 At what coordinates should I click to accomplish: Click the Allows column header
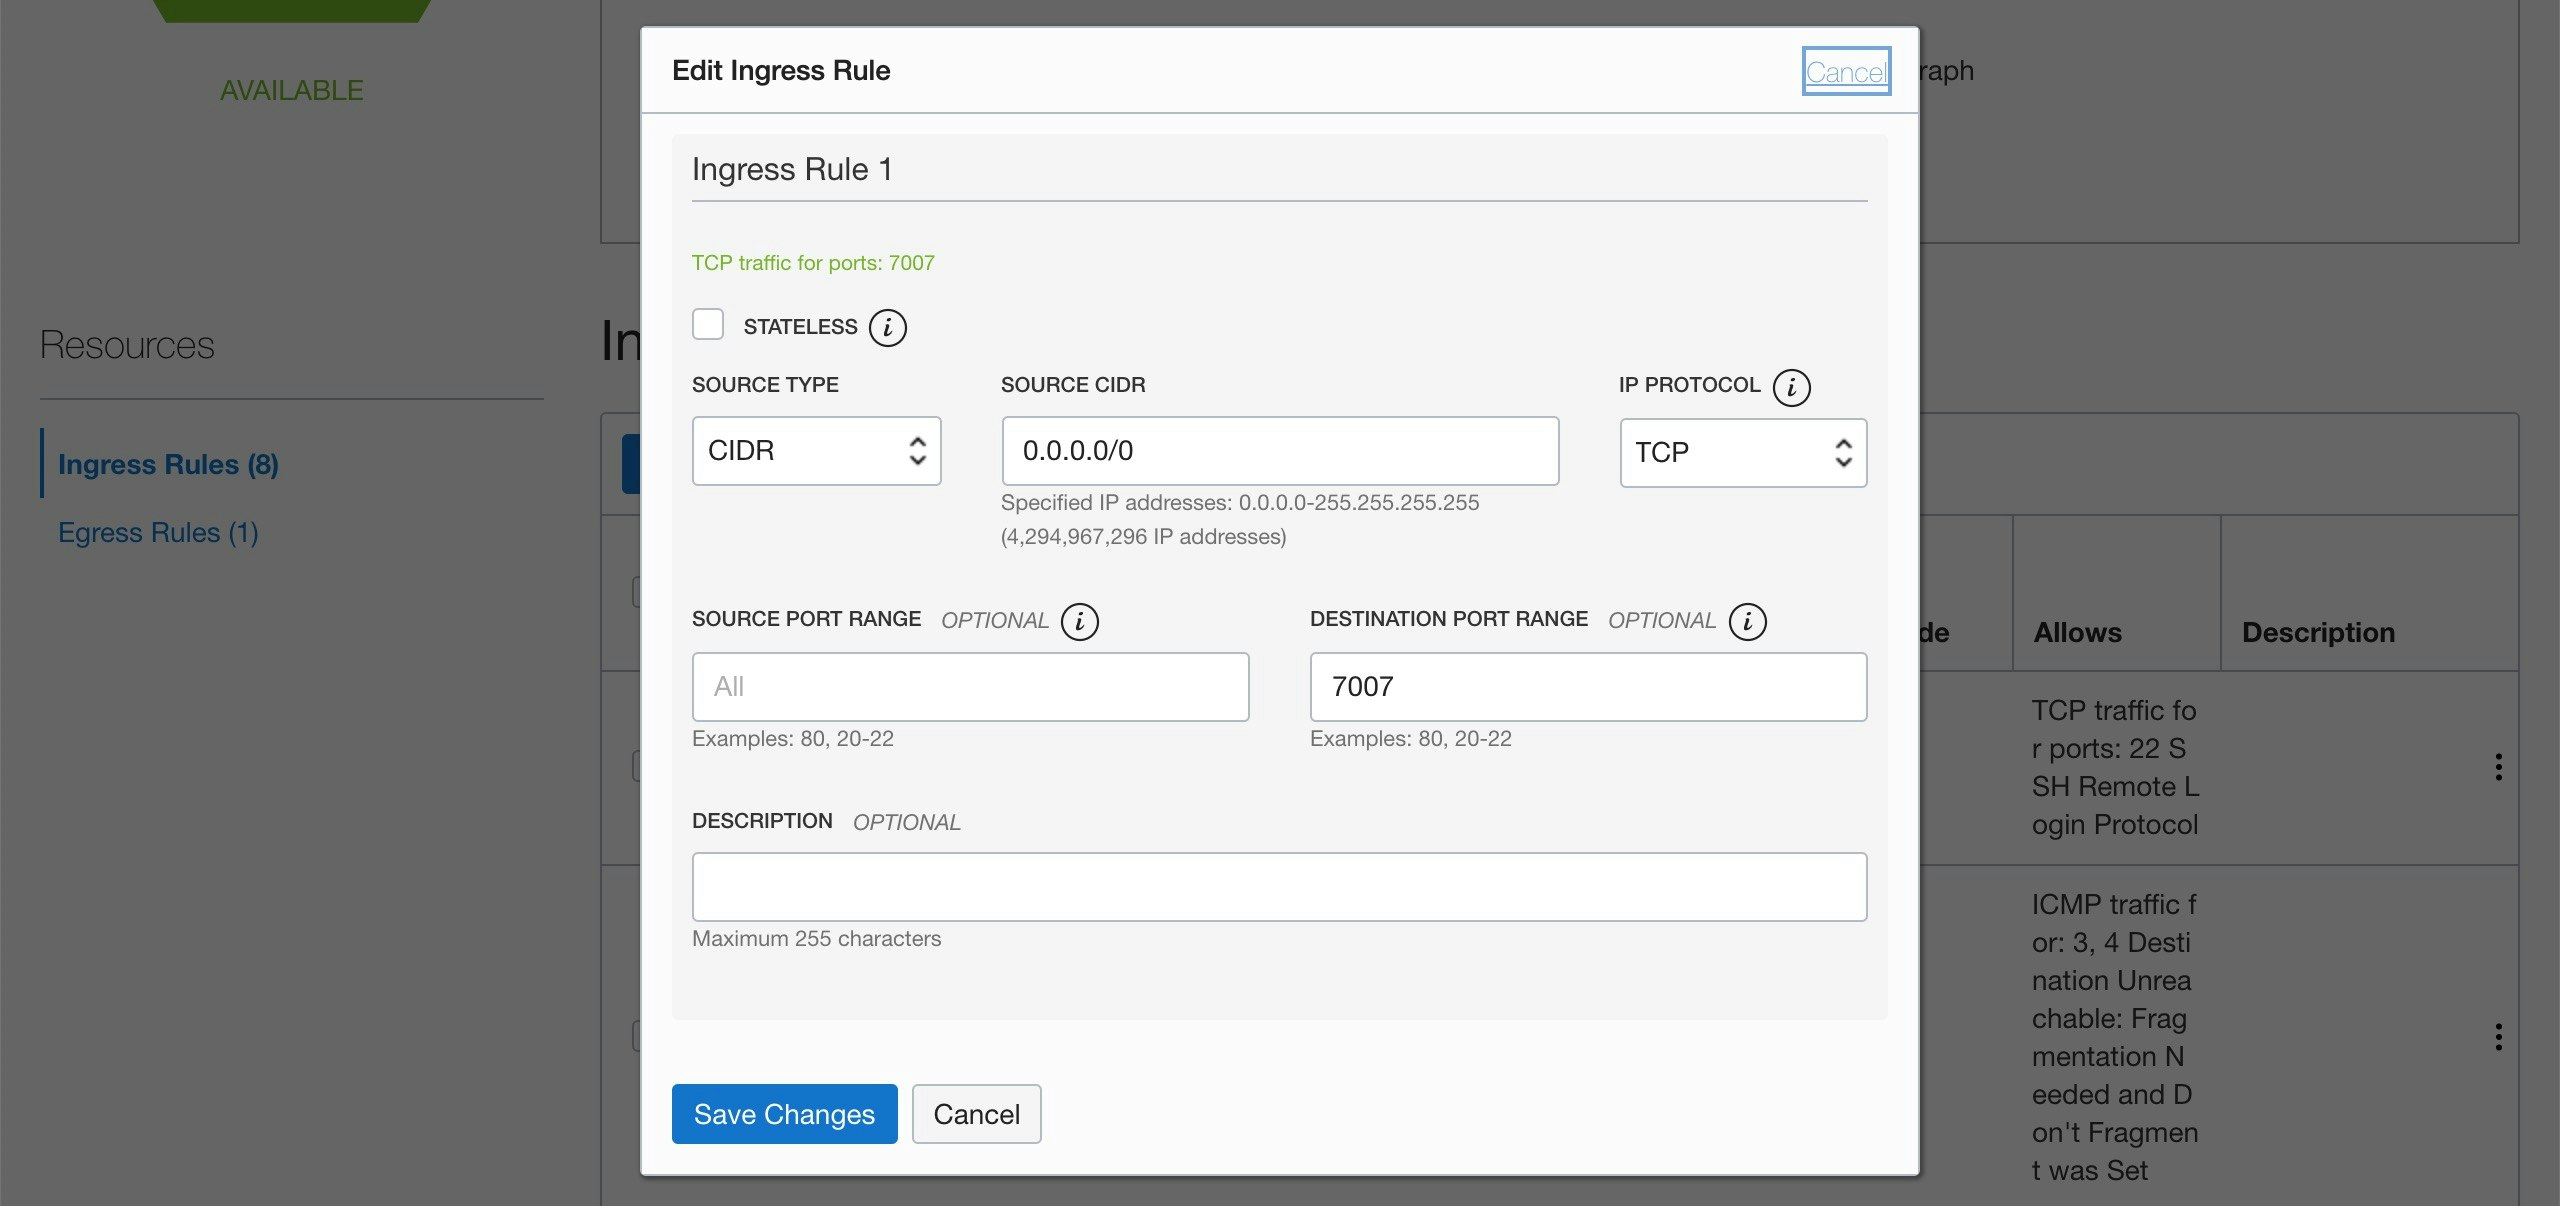tap(2077, 632)
